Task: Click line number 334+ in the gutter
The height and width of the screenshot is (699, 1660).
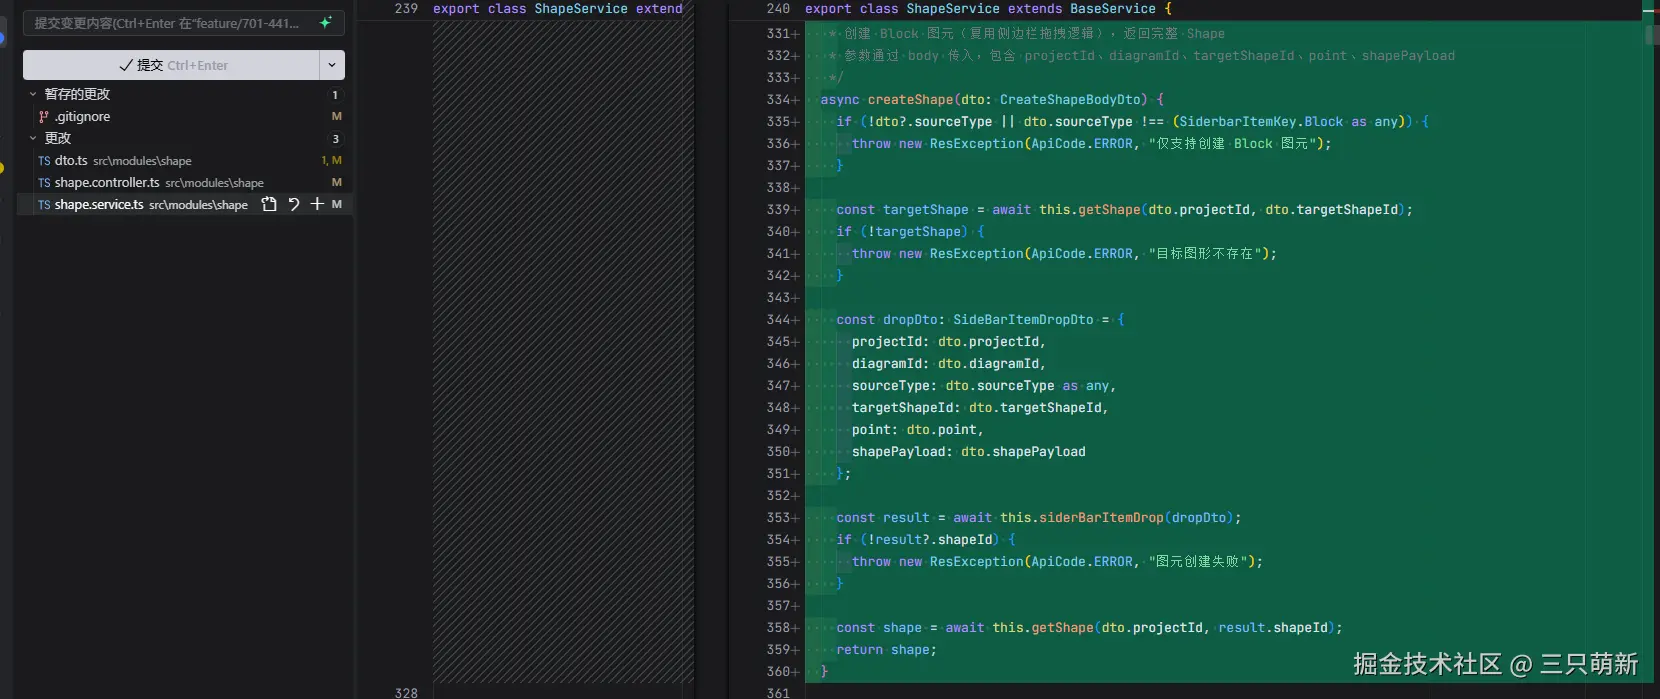Action: [783, 99]
